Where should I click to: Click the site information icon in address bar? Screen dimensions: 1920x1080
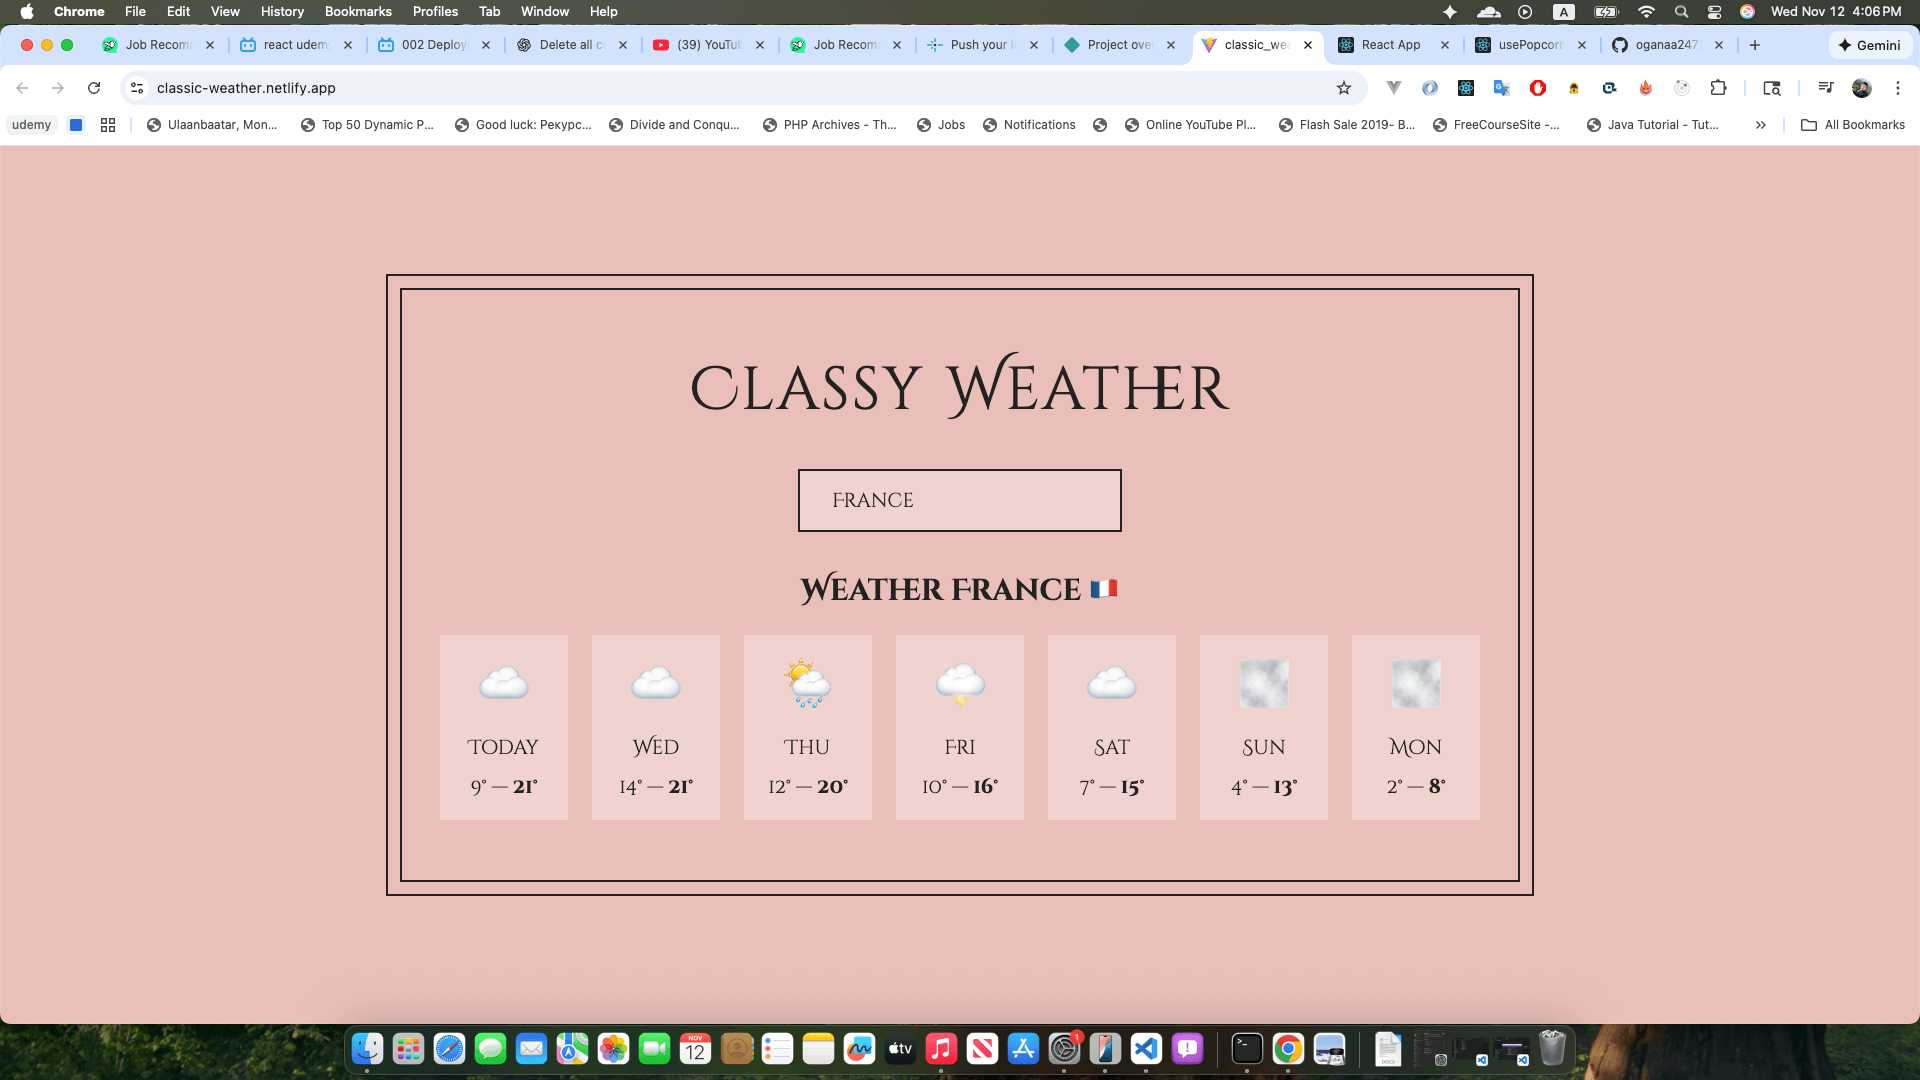click(137, 88)
